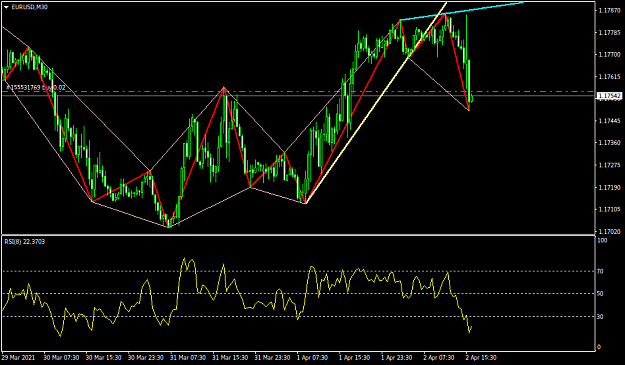625x365 pixels.
Task: Click price scale value 1.17615
Action: click(x=609, y=77)
